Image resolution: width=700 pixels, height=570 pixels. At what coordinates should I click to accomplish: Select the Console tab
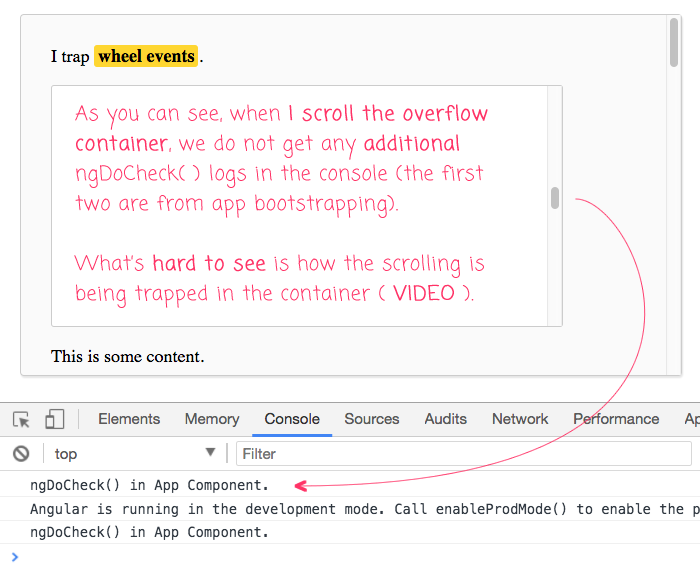pos(292,419)
